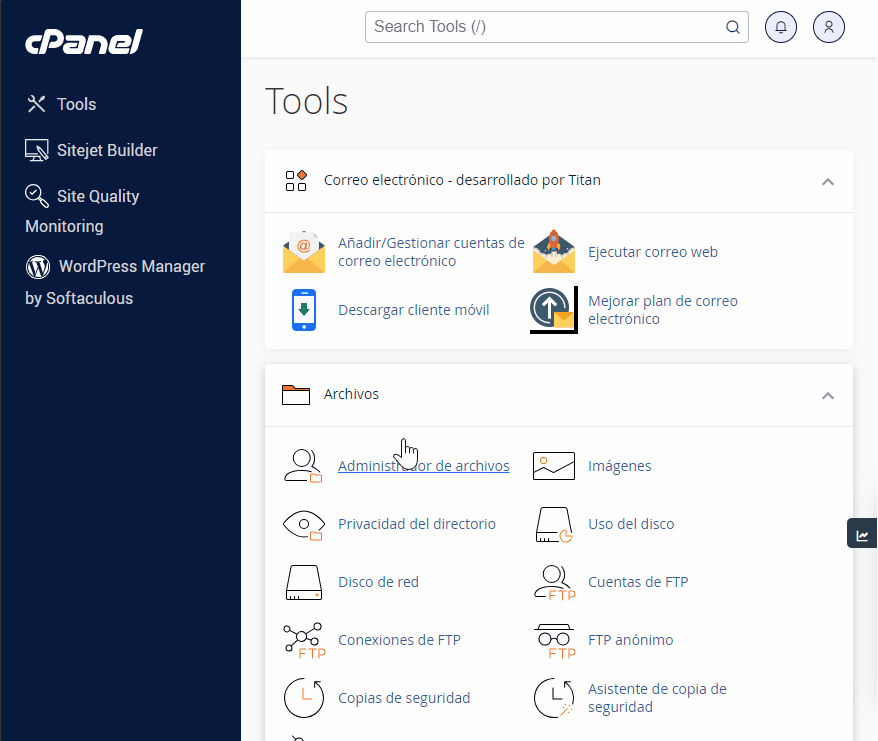The height and width of the screenshot is (741, 878).
Task: Click the Archivos folder icon
Action: pos(296,395)
